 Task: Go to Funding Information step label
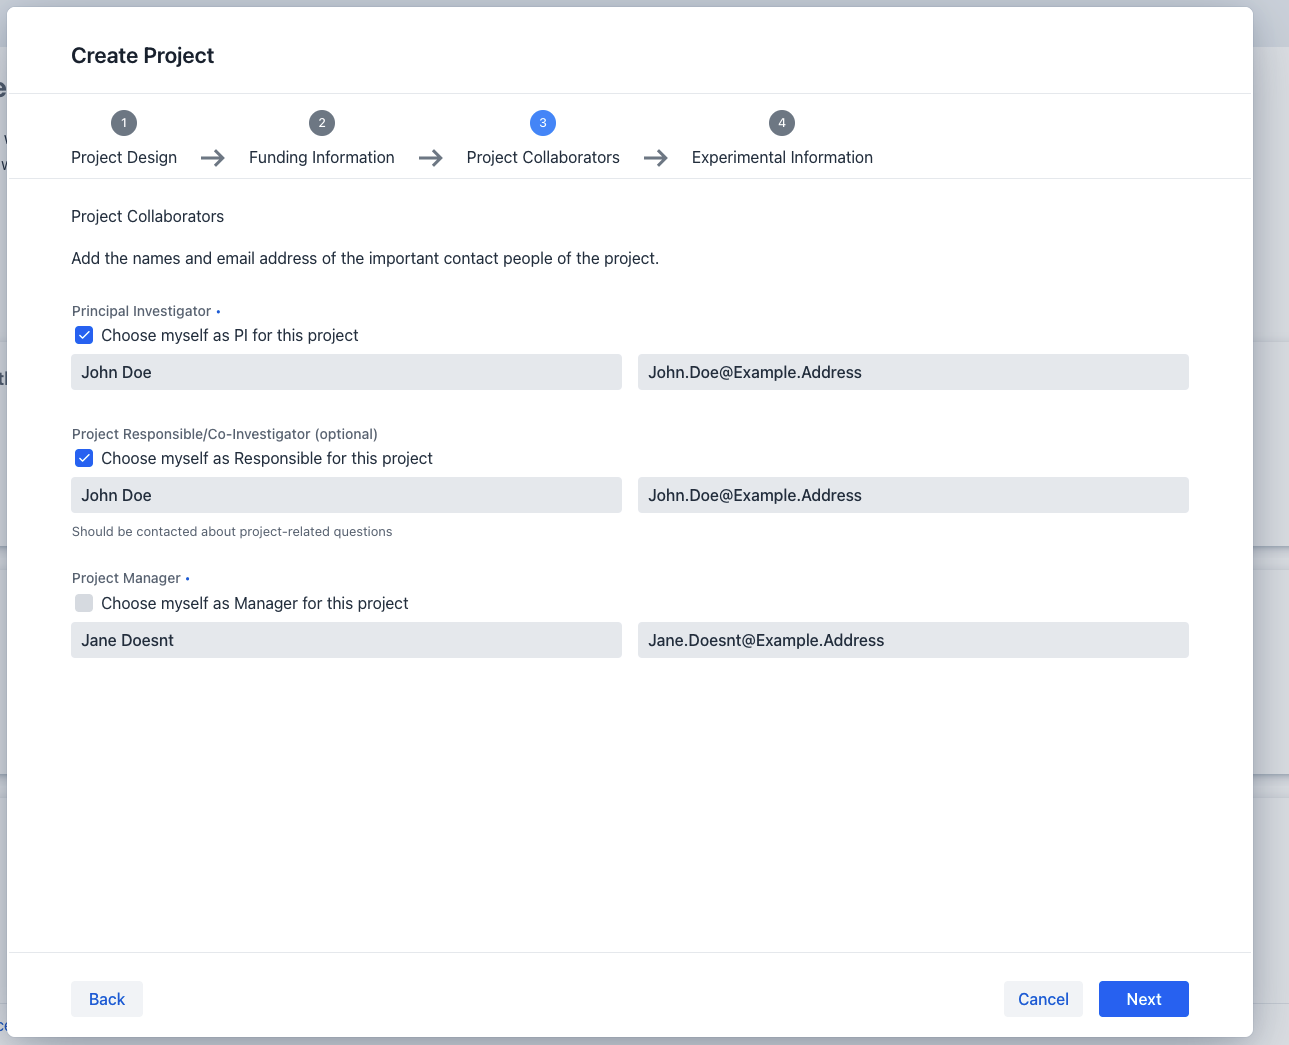click(x=321, y=158)
